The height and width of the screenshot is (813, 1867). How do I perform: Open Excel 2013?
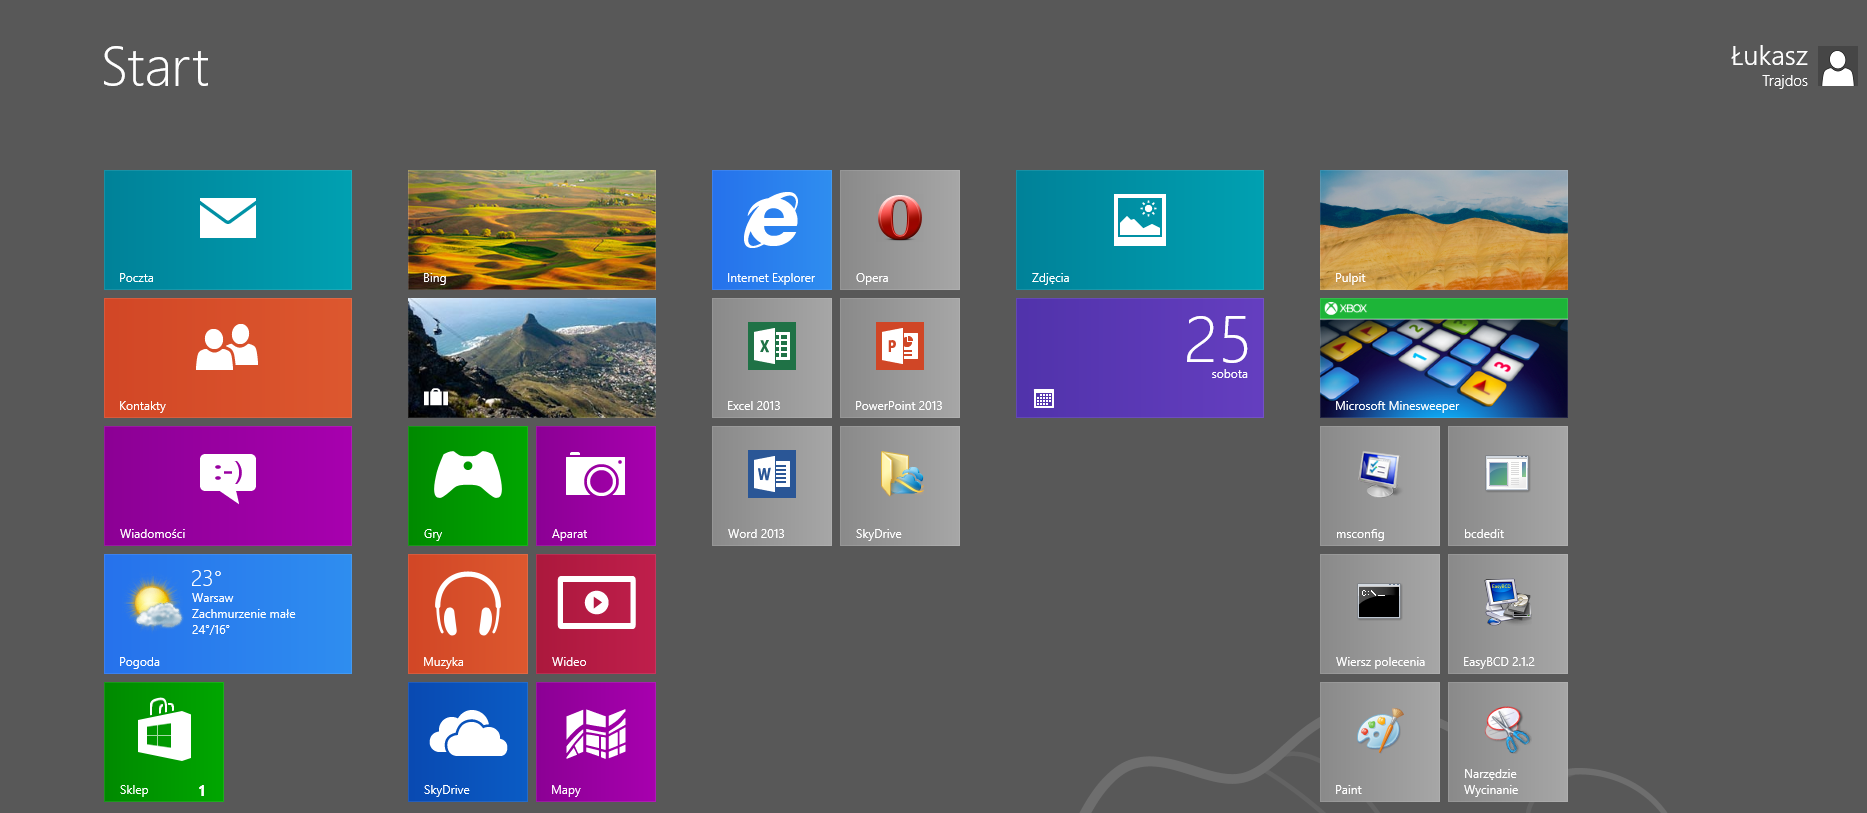coord(772,358)
